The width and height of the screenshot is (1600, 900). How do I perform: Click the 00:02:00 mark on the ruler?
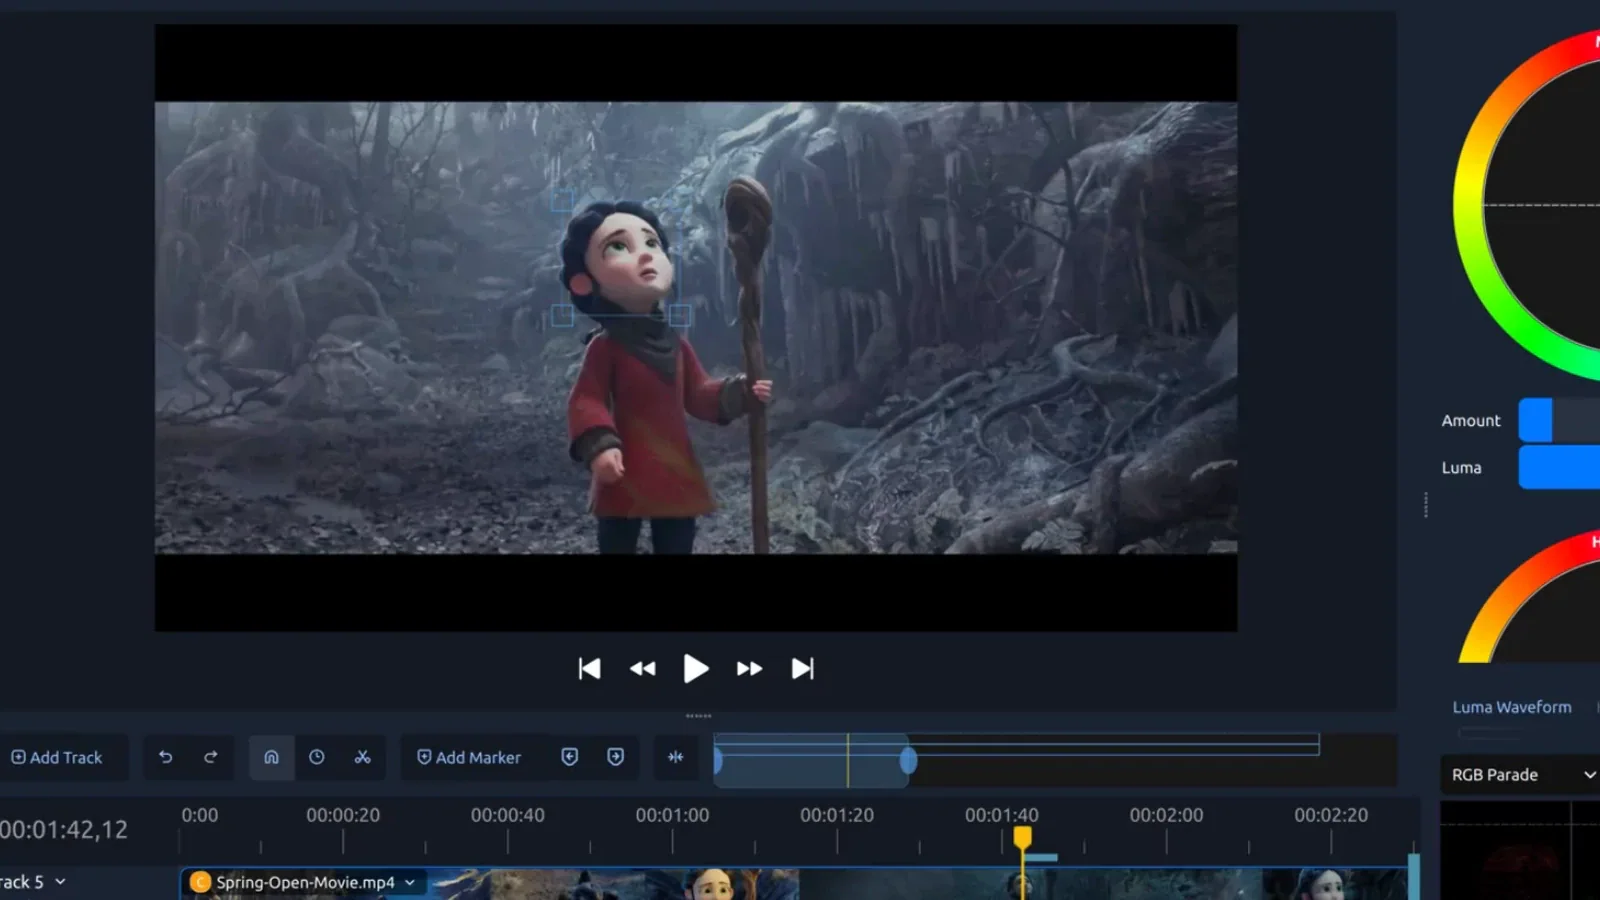click(1166, 815)
